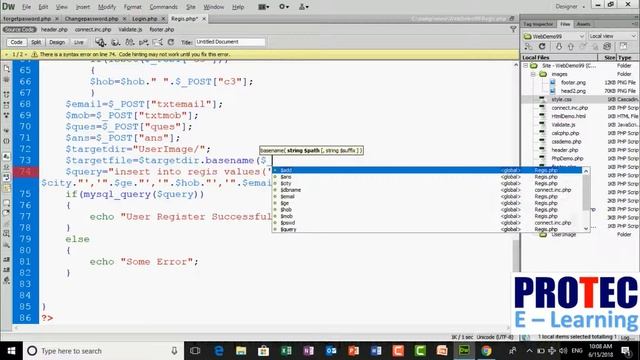Switch to Assets panel tab
This screenshot has height=360, width=640.
coord(583,24)
